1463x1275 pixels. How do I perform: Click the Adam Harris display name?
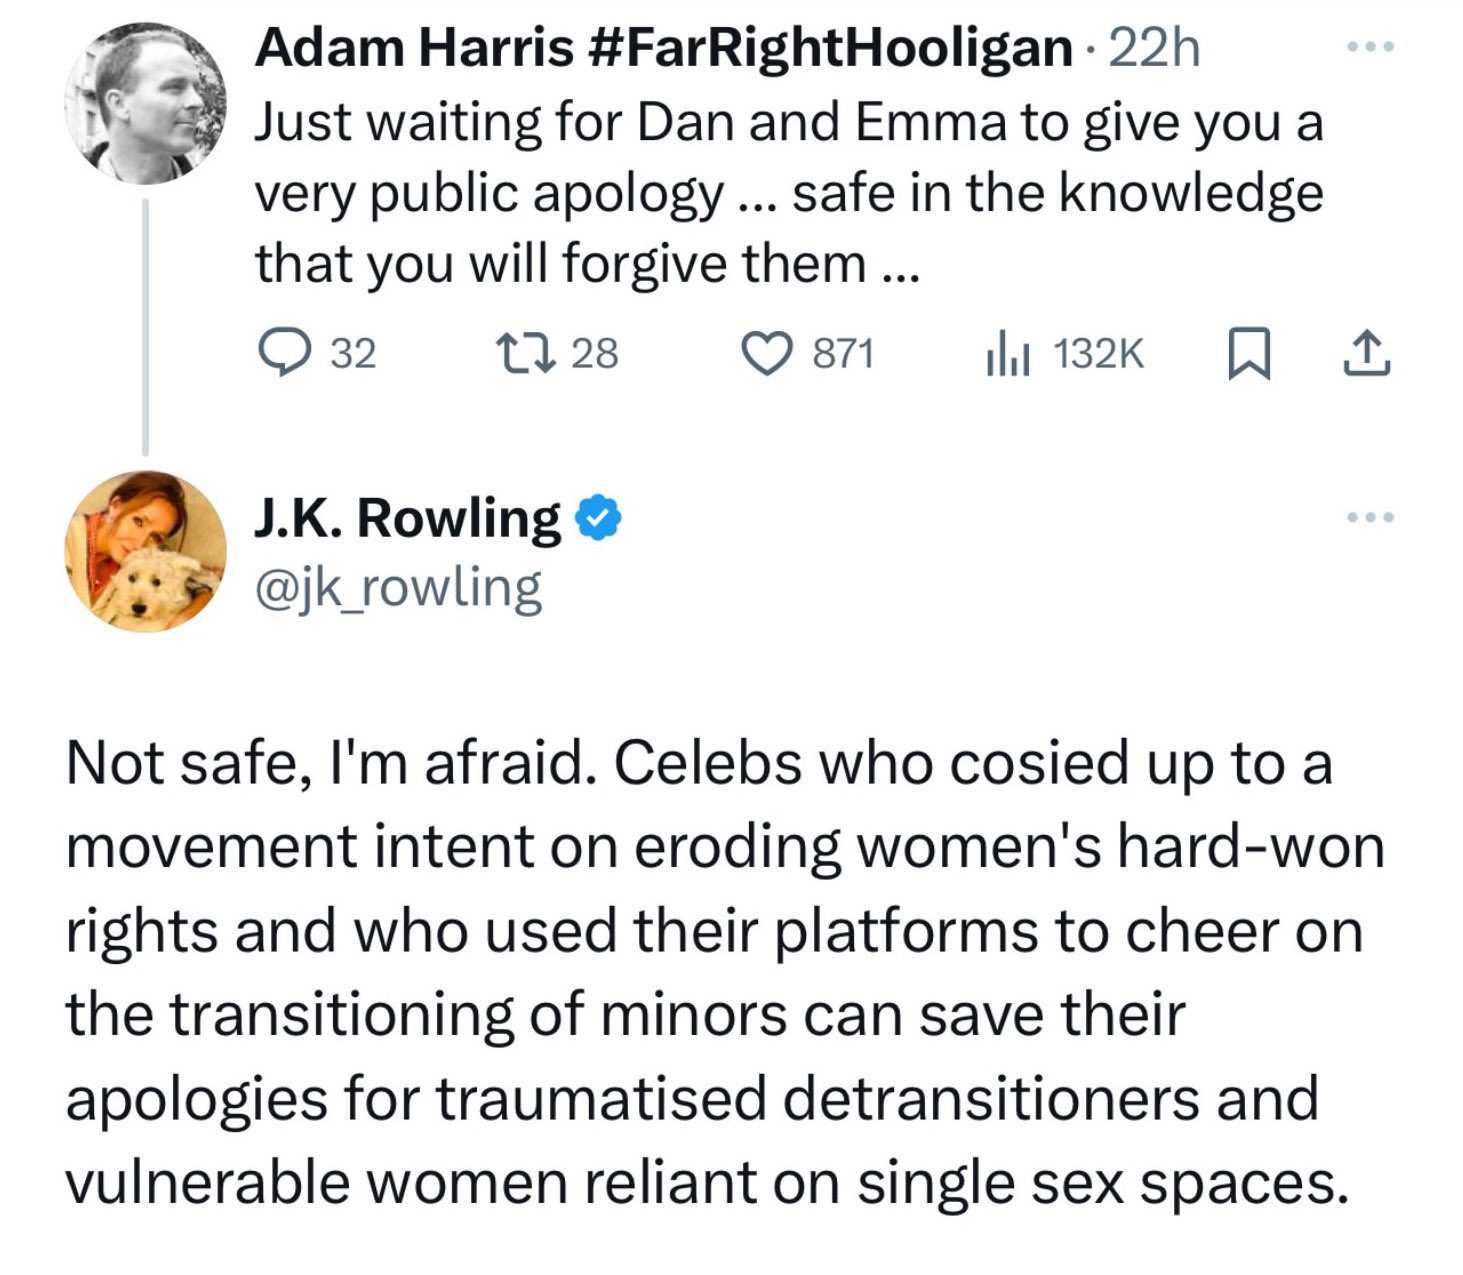[662, 47]
